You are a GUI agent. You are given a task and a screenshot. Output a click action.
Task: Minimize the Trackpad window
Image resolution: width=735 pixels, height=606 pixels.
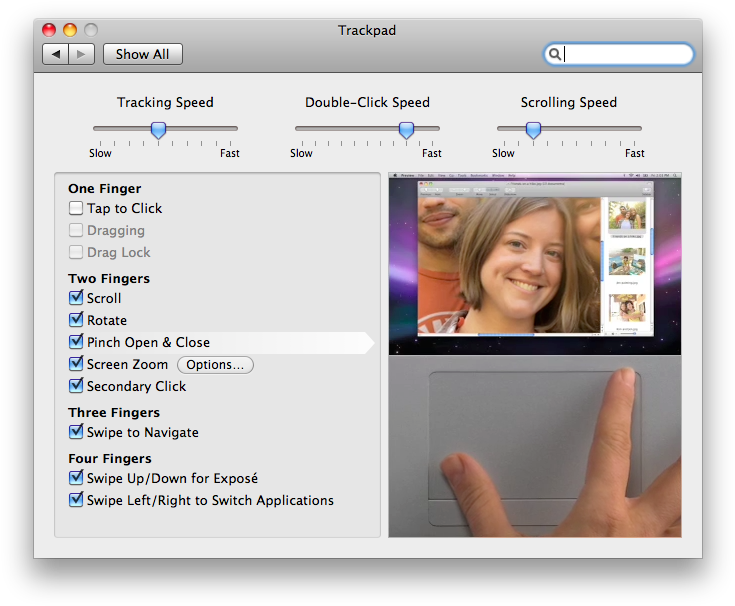(70, 30)
